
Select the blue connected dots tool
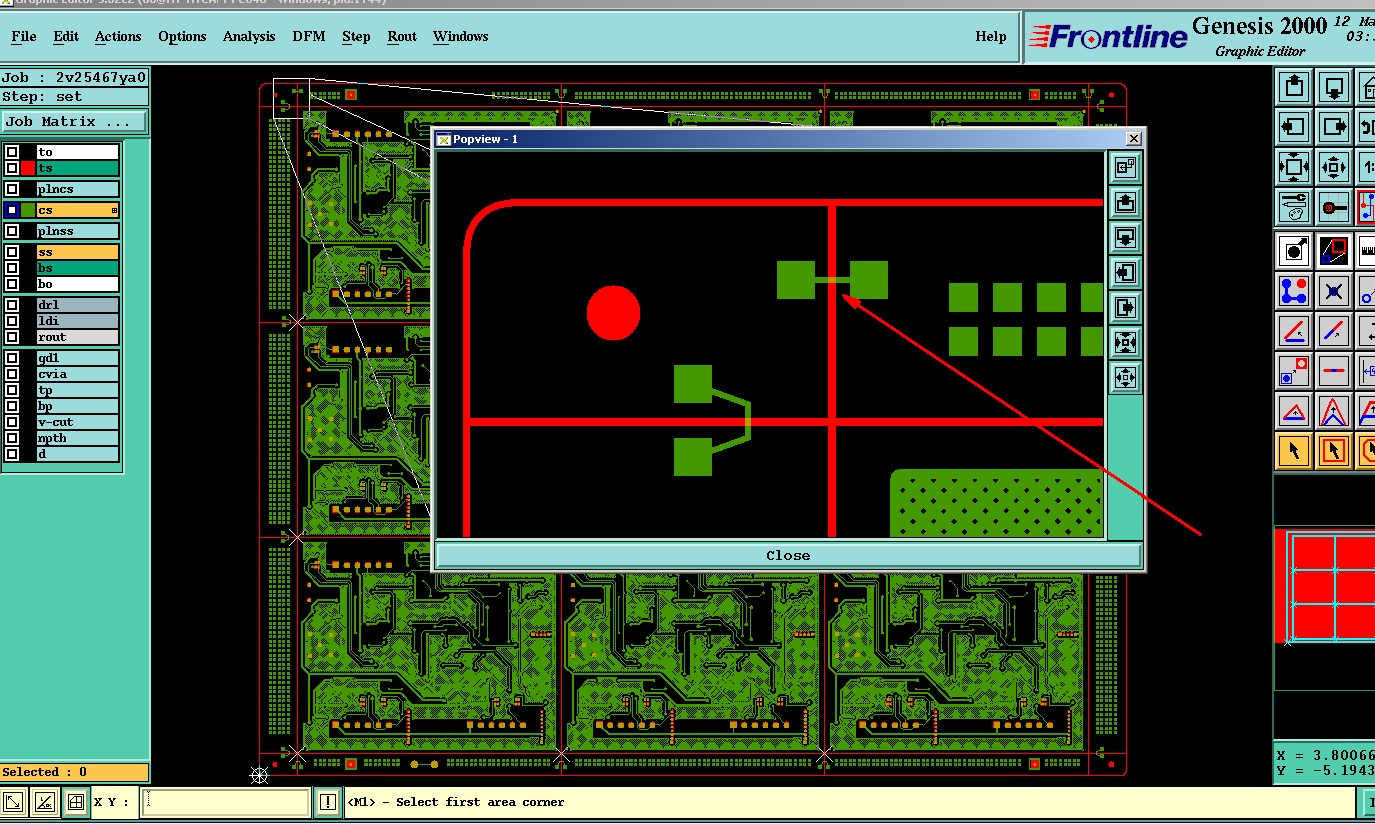[x=1295, y=291]
